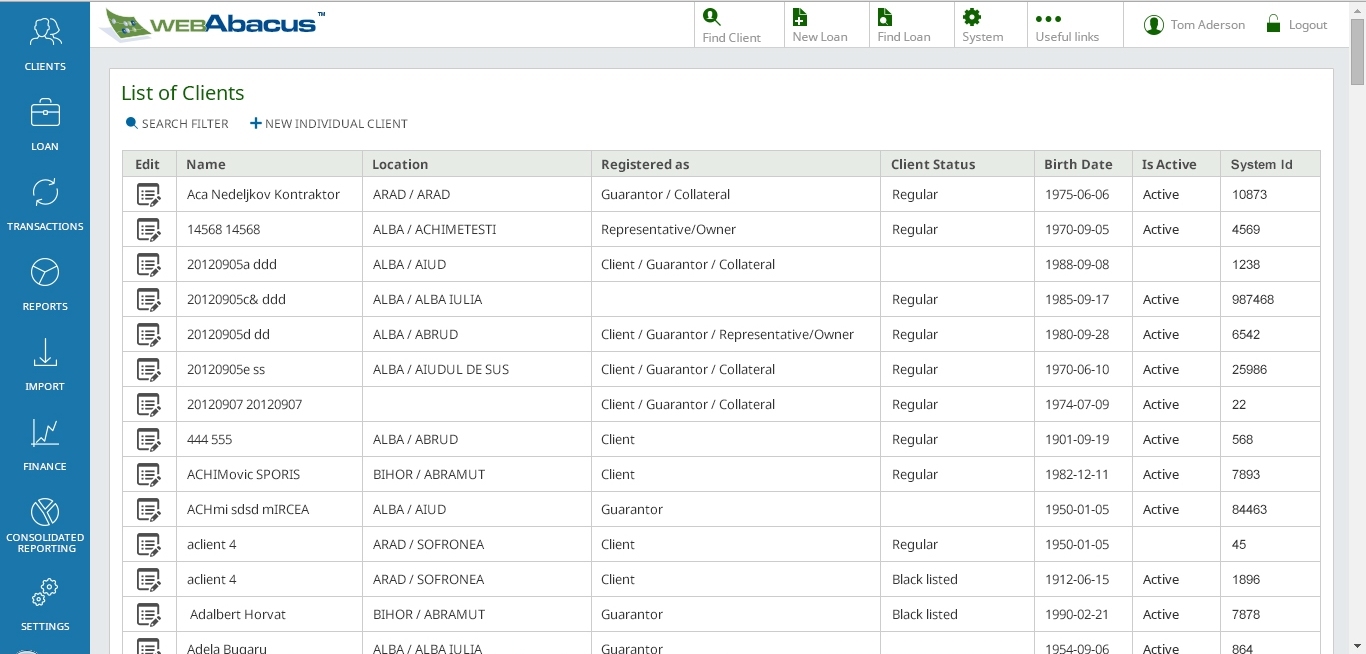Click the location ALBA / ACHIMETESTI
This screenshot has height=654, width=1366.
click(434, 229)
